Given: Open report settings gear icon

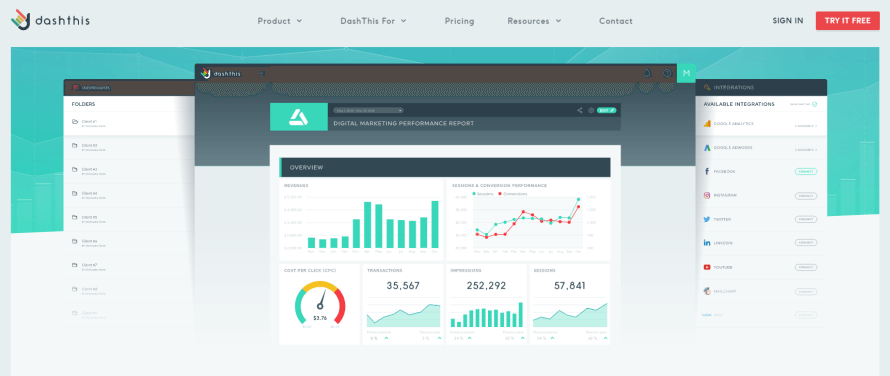Looking at the screenshot, I should click(x=591, y=110).
